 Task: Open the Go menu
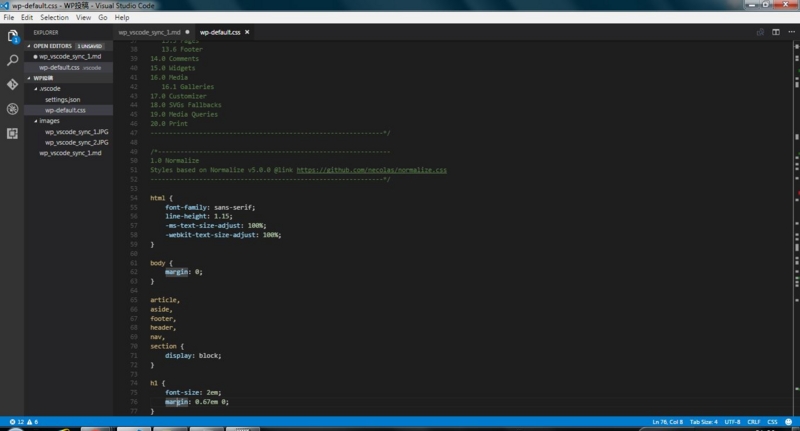pos(103,17)
